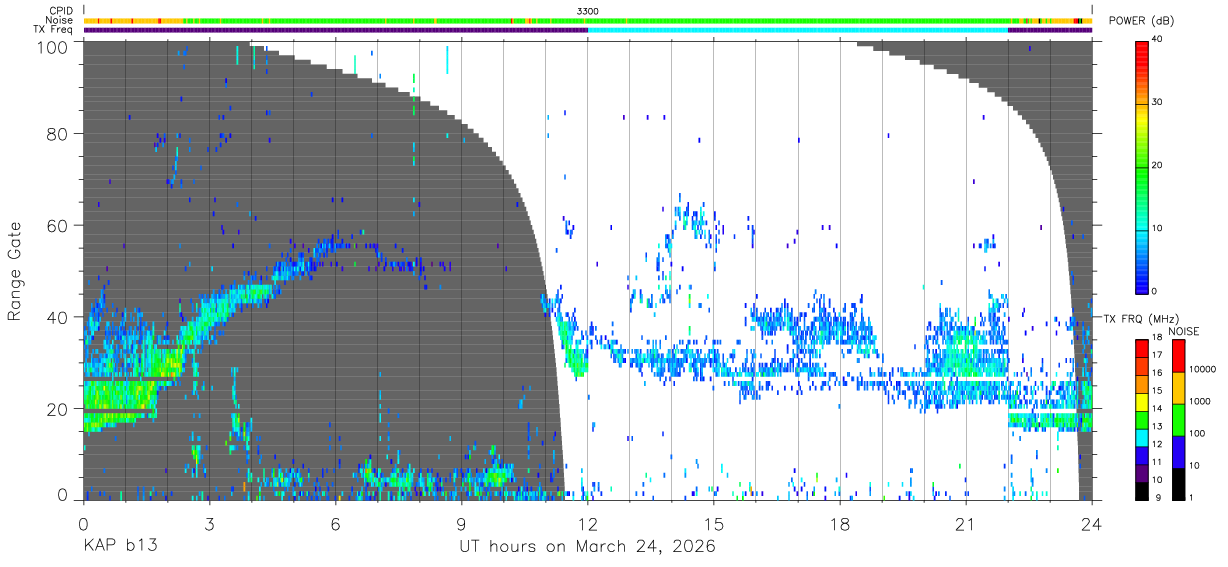Click the TX Freq row label
This screenshot has height=567, width=1228.
tap(54, 29)
